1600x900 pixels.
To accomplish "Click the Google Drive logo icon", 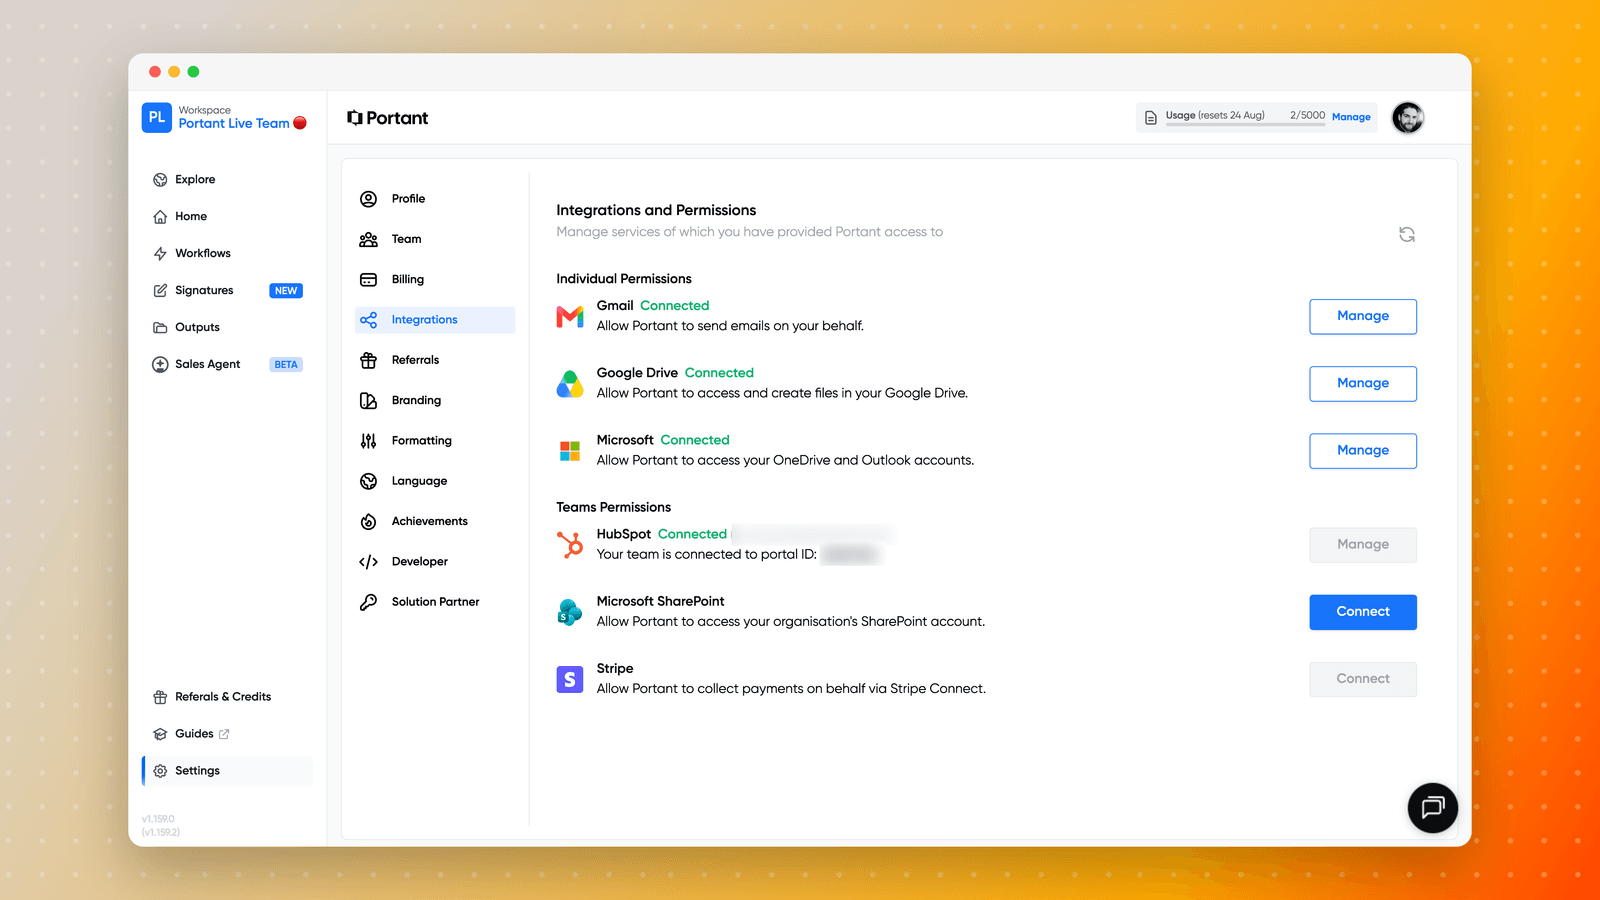I will click(570, 384).
